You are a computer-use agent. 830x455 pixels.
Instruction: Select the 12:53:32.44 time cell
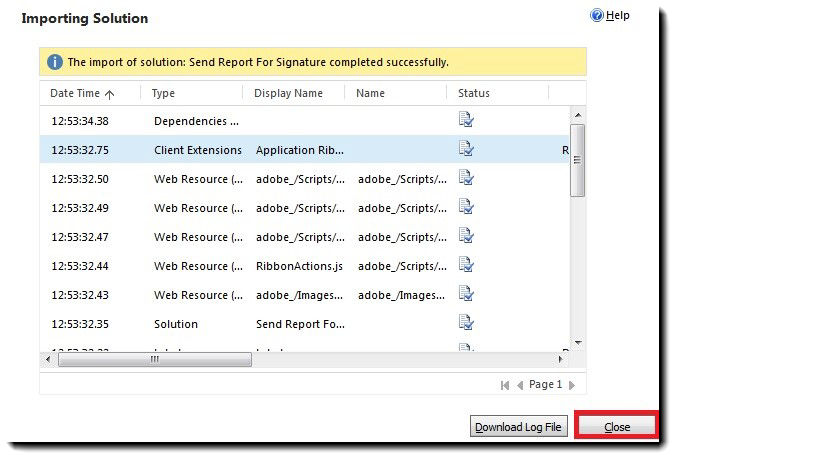[x=80, y=266]
